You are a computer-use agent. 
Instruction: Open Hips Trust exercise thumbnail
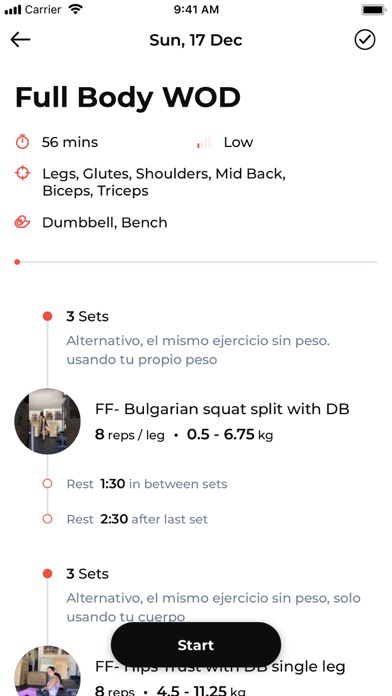48,671
